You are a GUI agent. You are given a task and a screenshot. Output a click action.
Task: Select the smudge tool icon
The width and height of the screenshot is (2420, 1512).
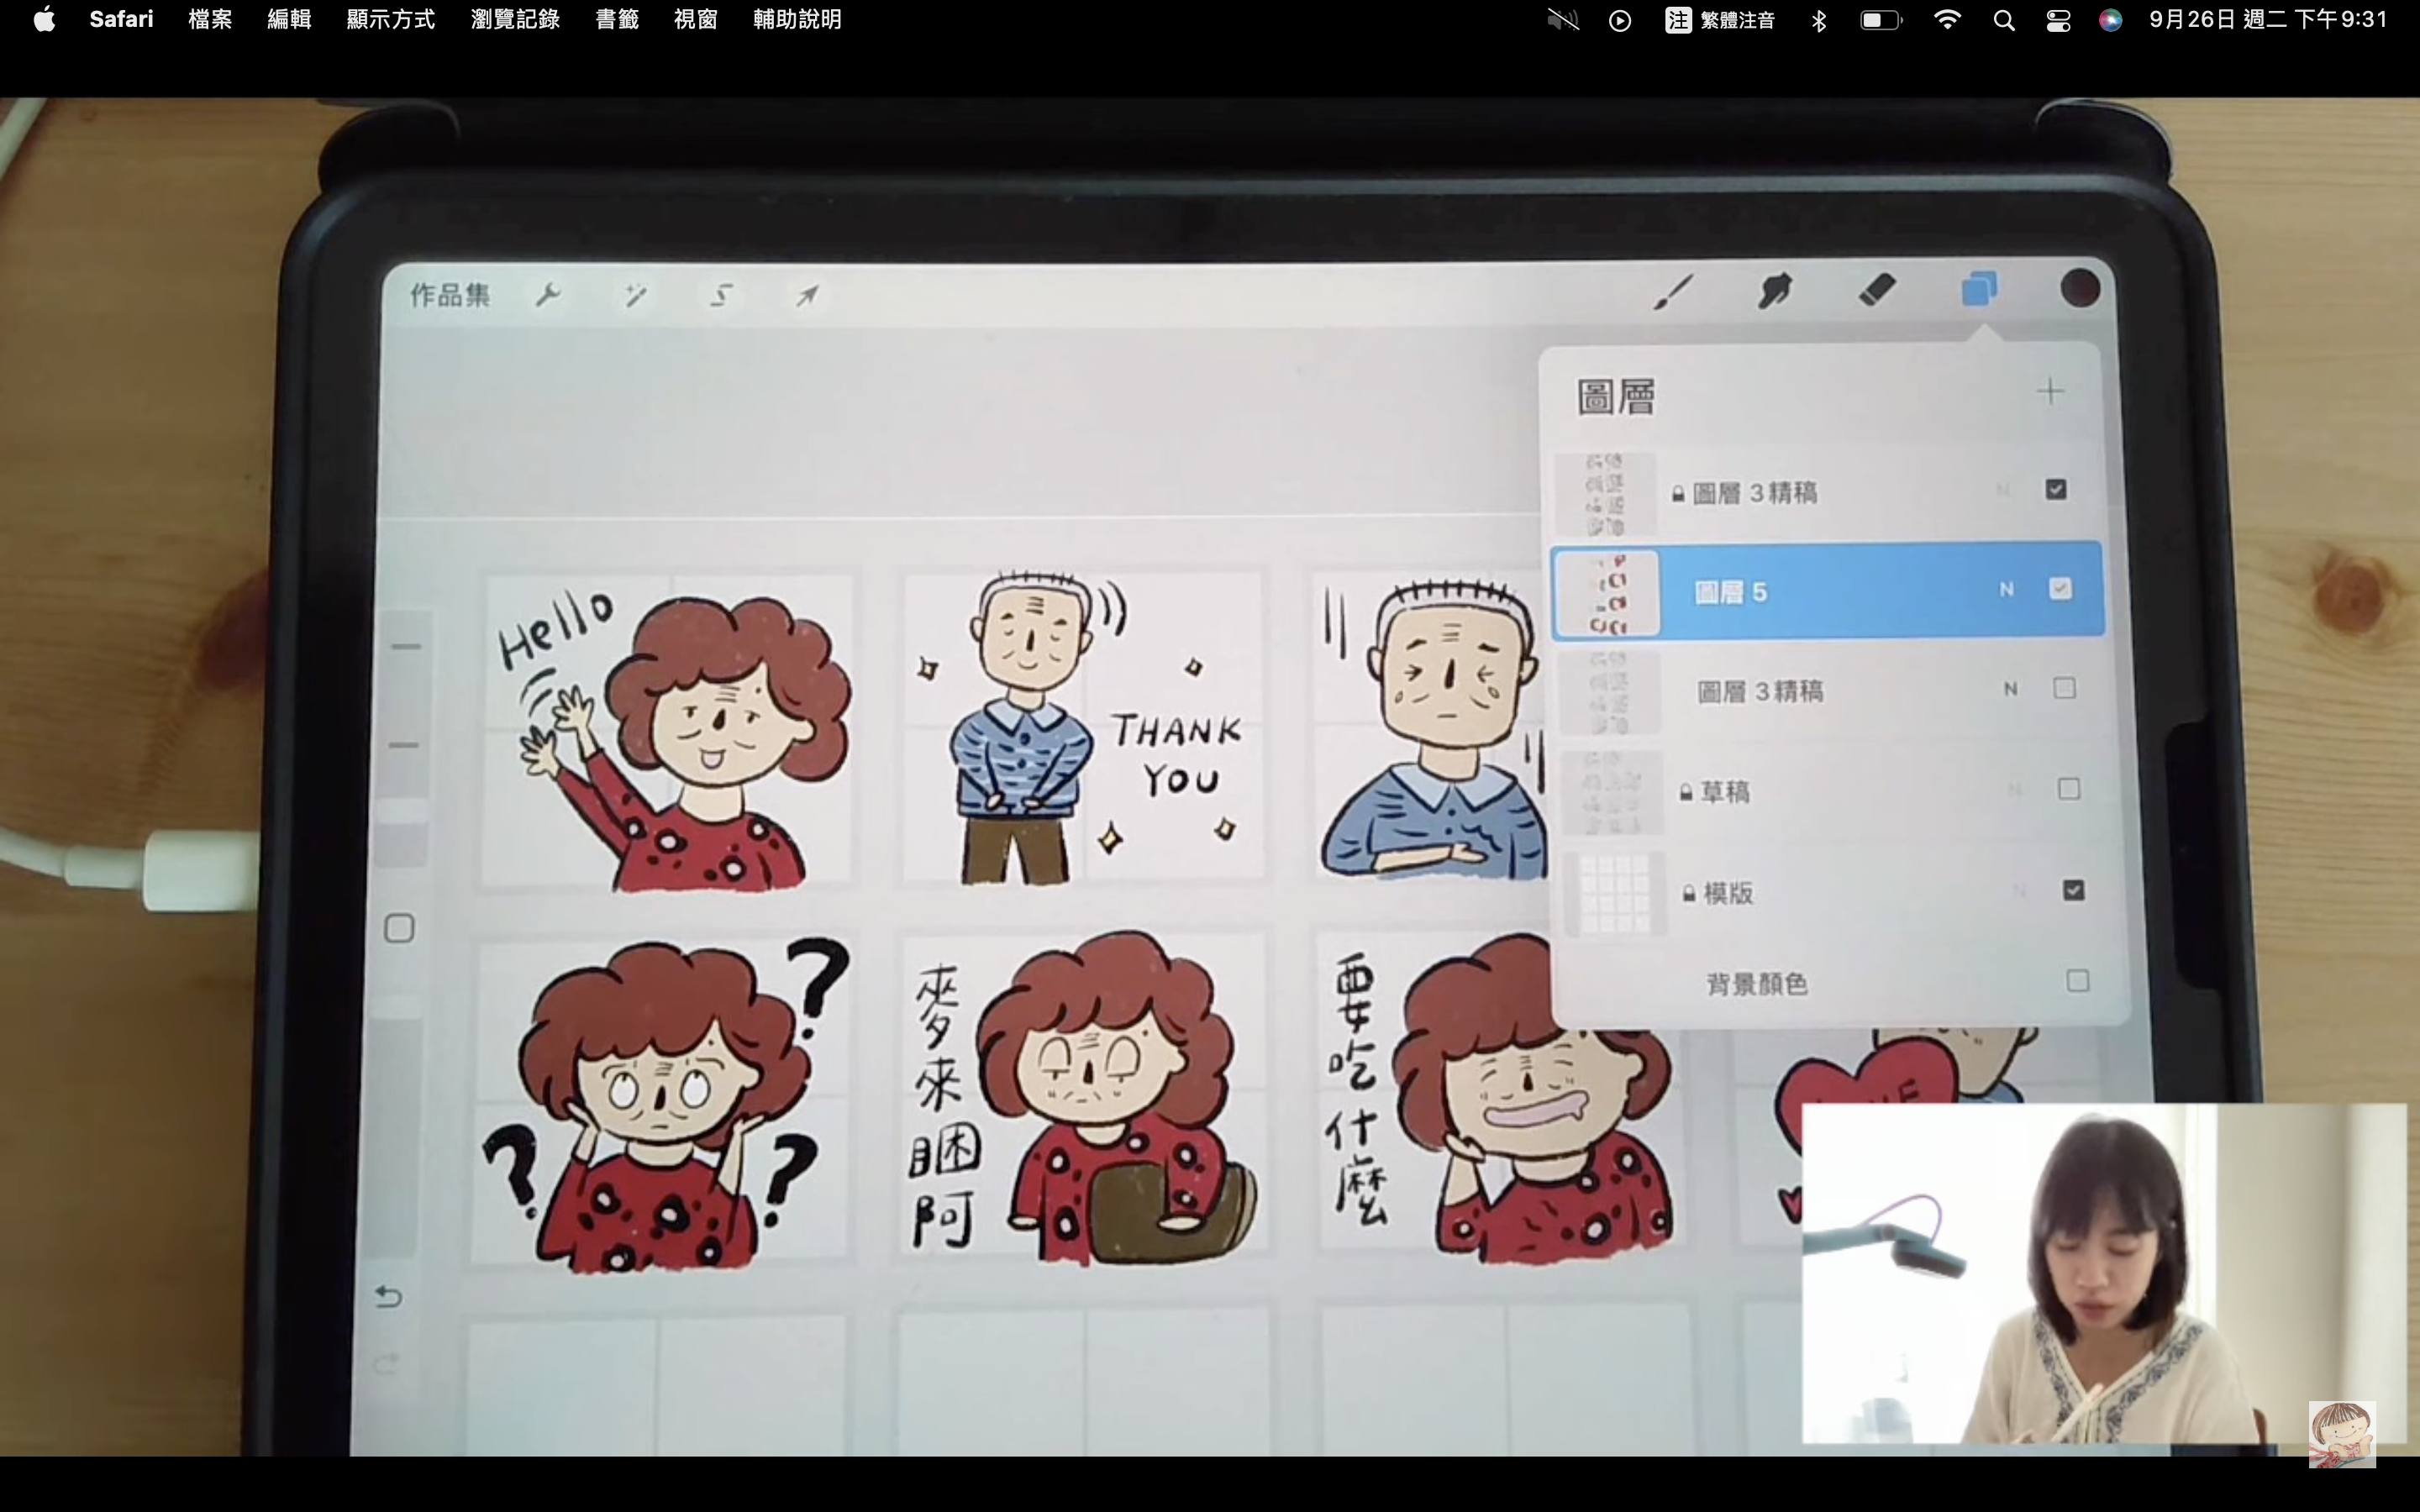[1775, 291]
